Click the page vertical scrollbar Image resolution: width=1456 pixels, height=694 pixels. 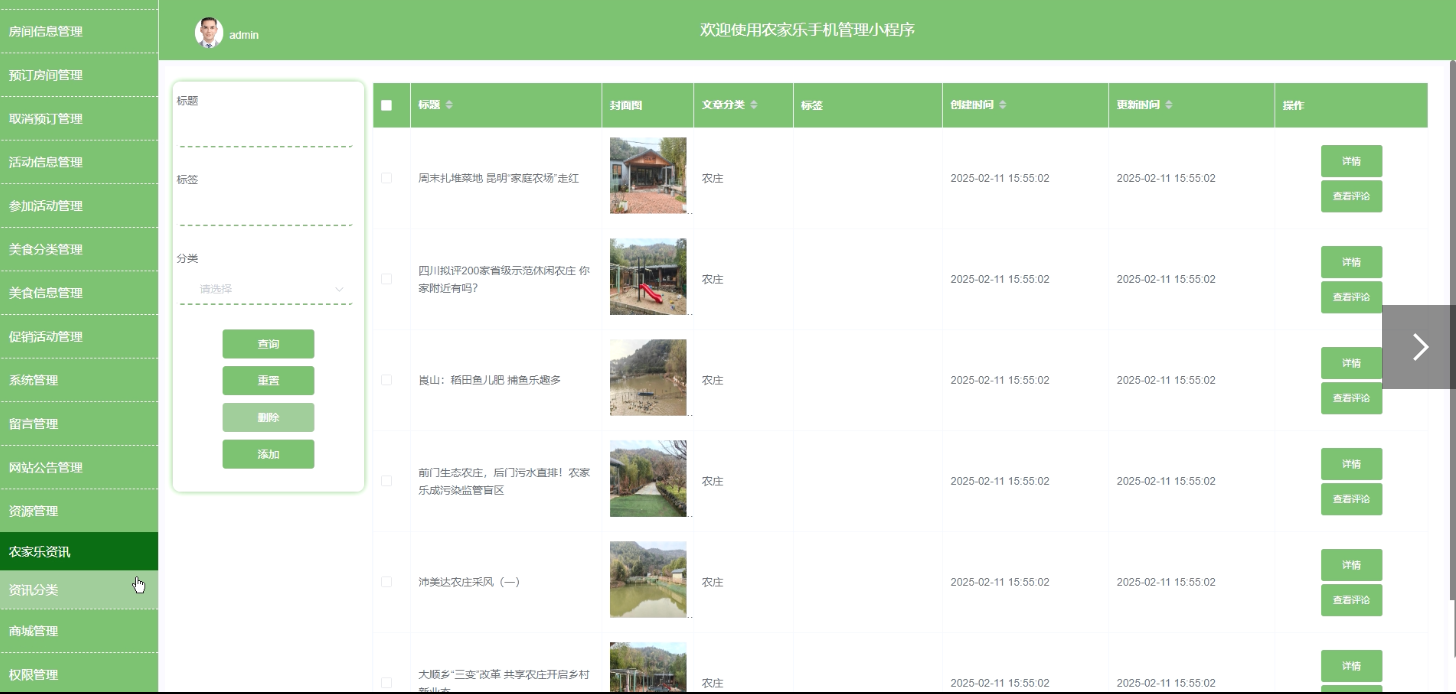click(x=1452, y=330)
